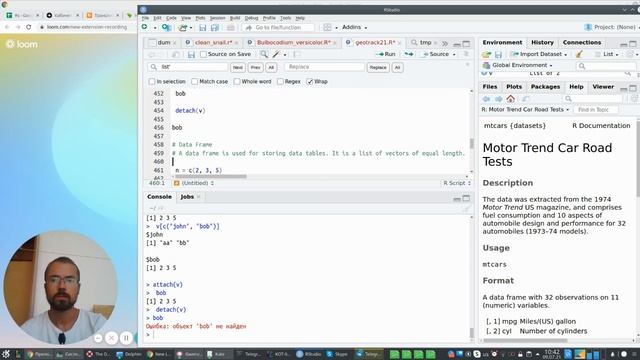Open recent files dropdown arrow
640x360 pixels.
191,28
